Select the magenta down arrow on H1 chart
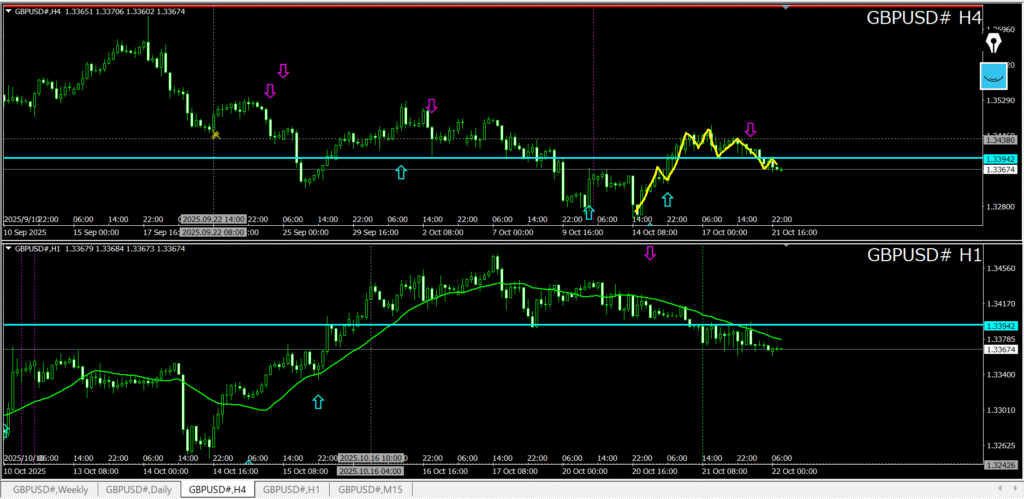This screenshot has height=499, width=1024. coord(649,253)
